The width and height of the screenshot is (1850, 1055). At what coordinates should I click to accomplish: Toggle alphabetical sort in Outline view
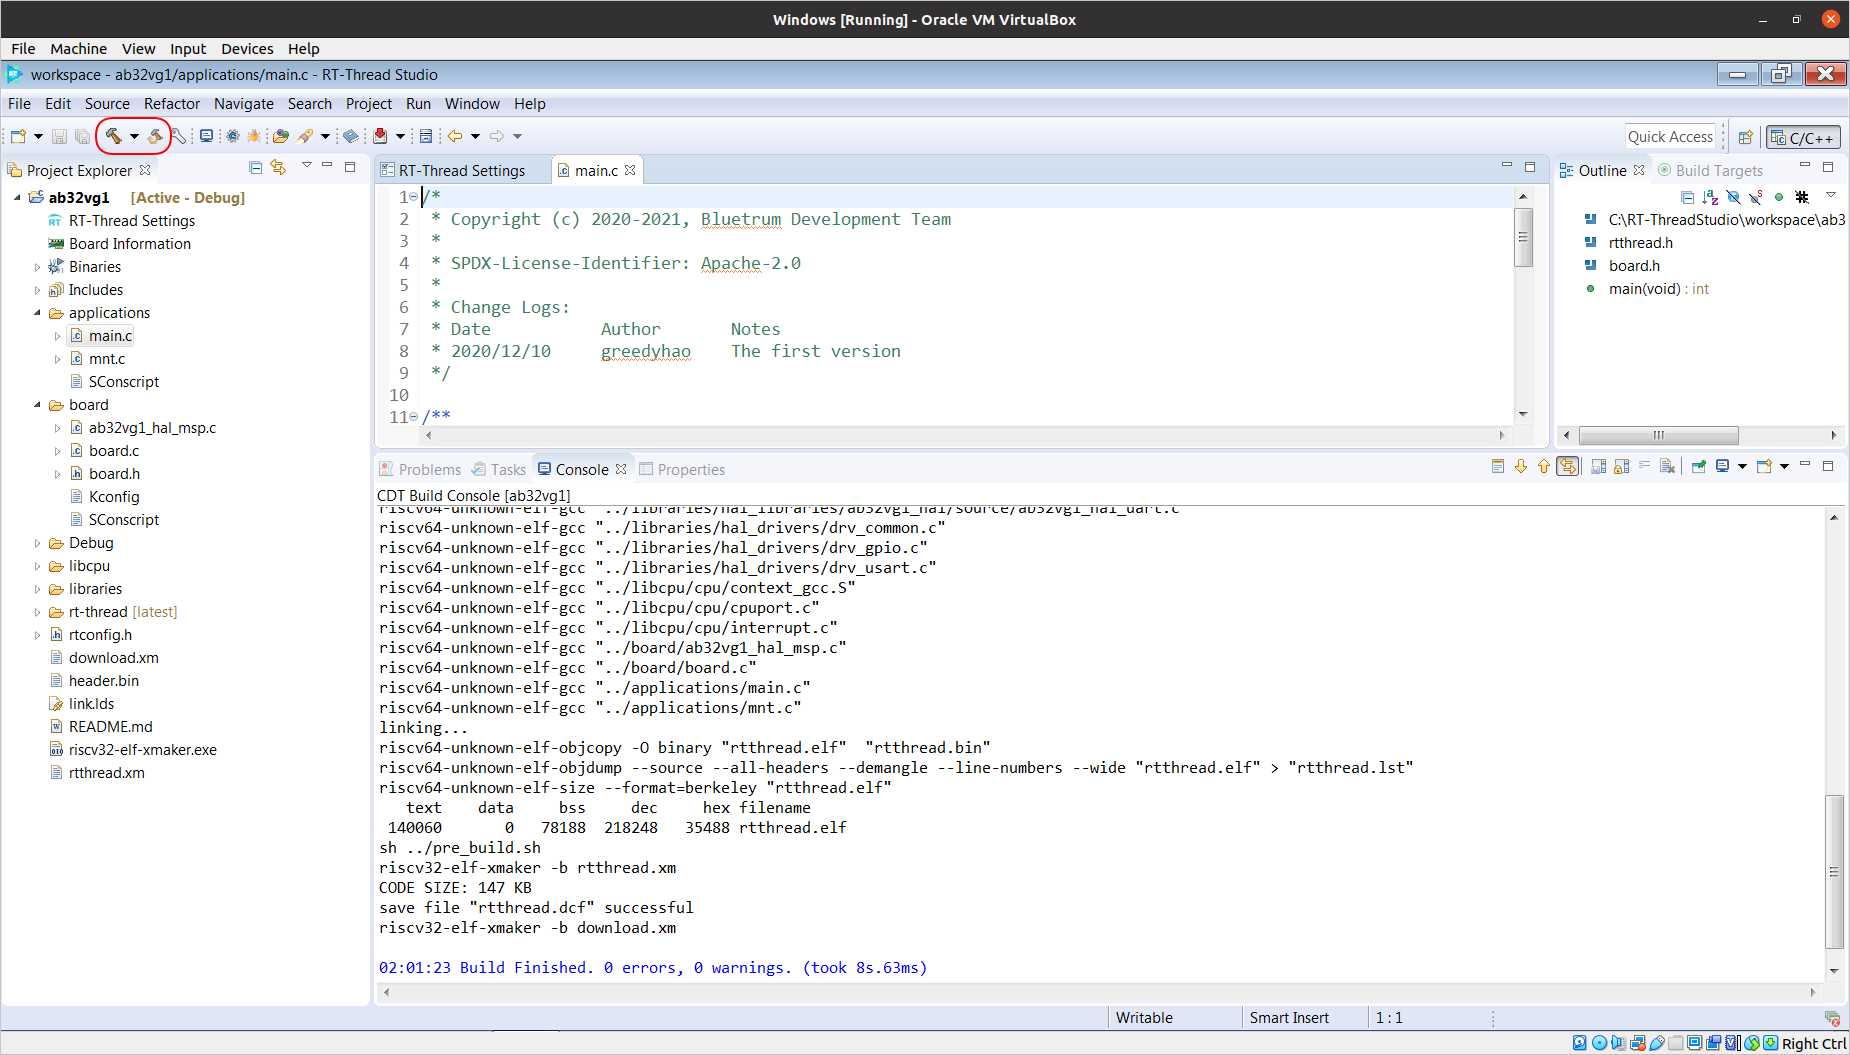point(1710,197)
